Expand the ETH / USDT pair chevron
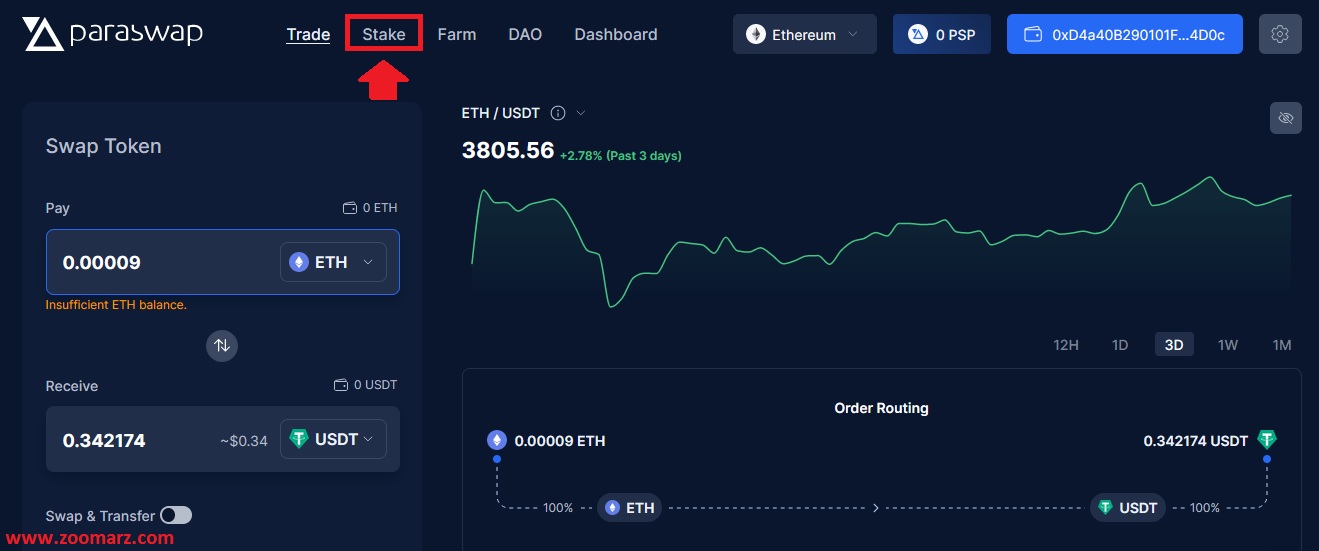Screen dimensions: 1319x551 coord(581,113)
